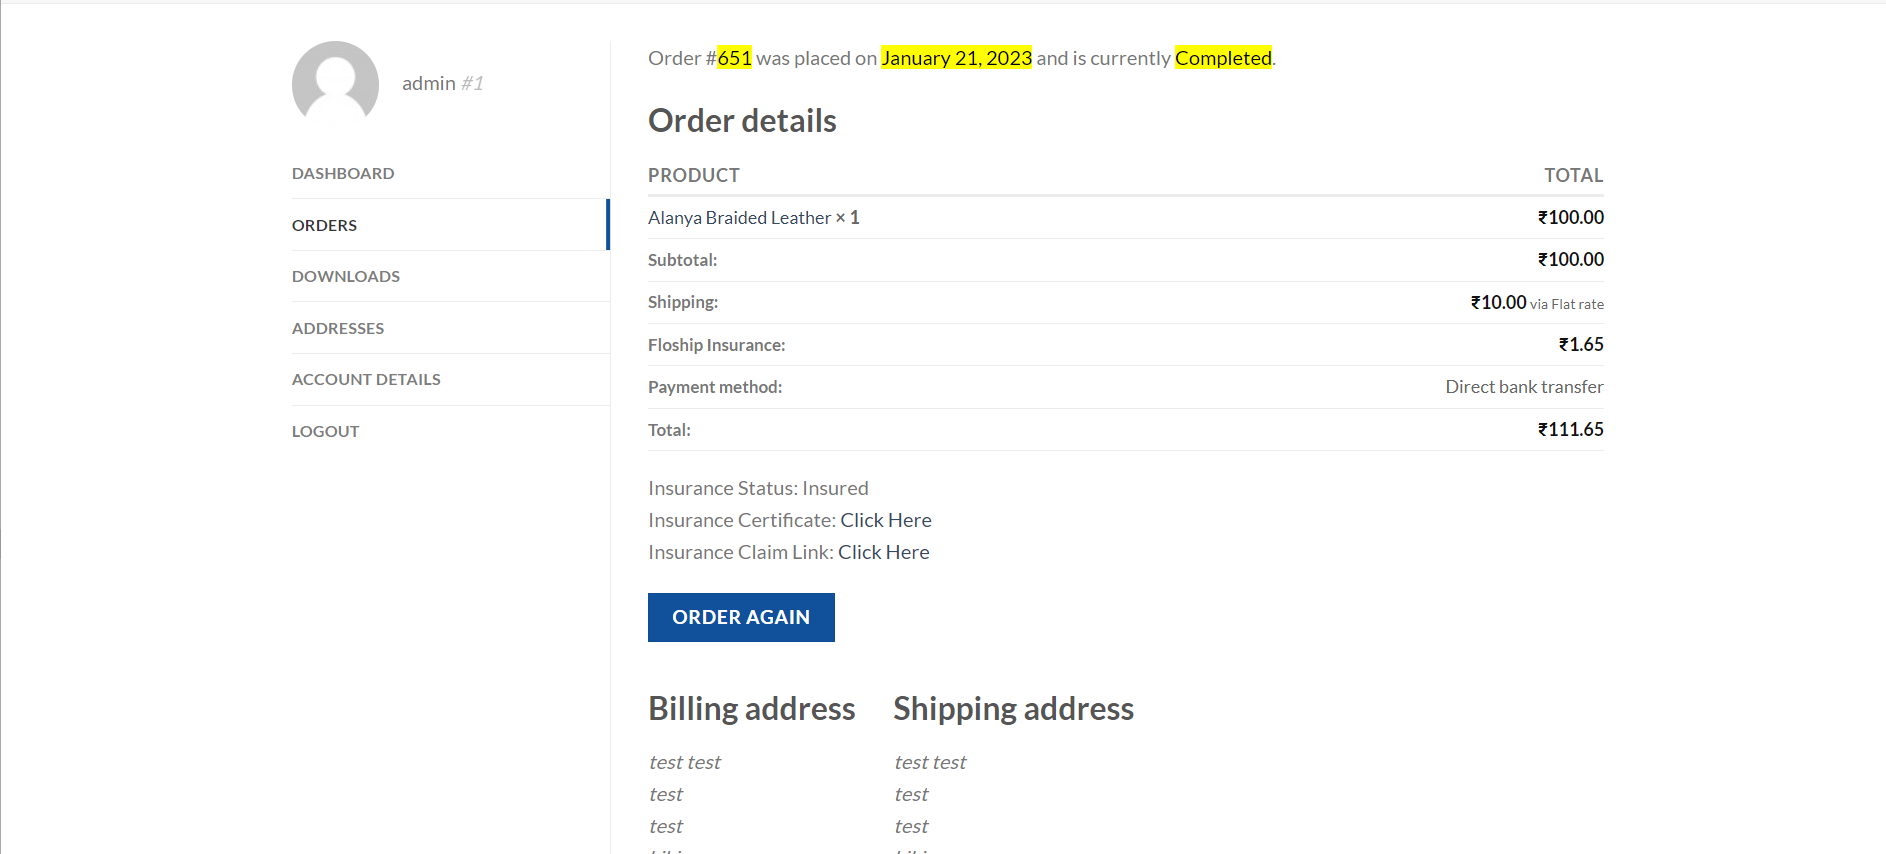
Task: Click the admin avatar image
Action: (335, 84)
